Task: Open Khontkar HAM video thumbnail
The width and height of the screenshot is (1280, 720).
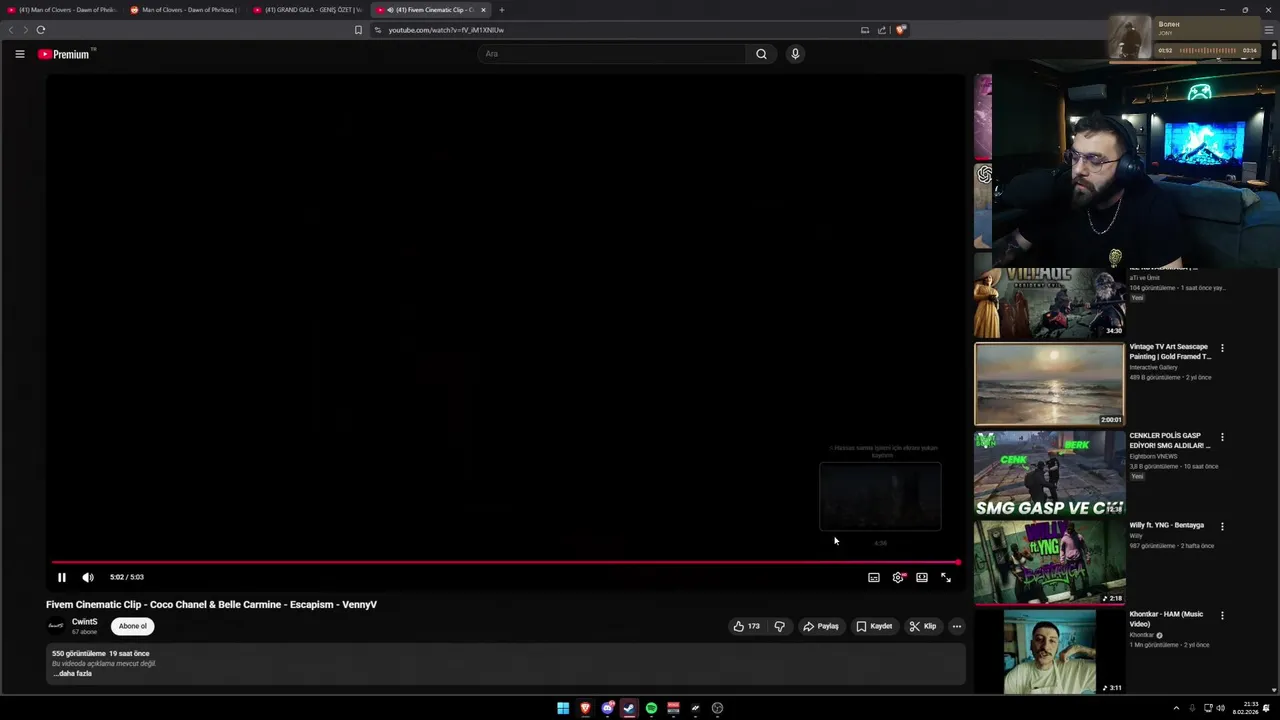Action: [x=1049, y=651]
